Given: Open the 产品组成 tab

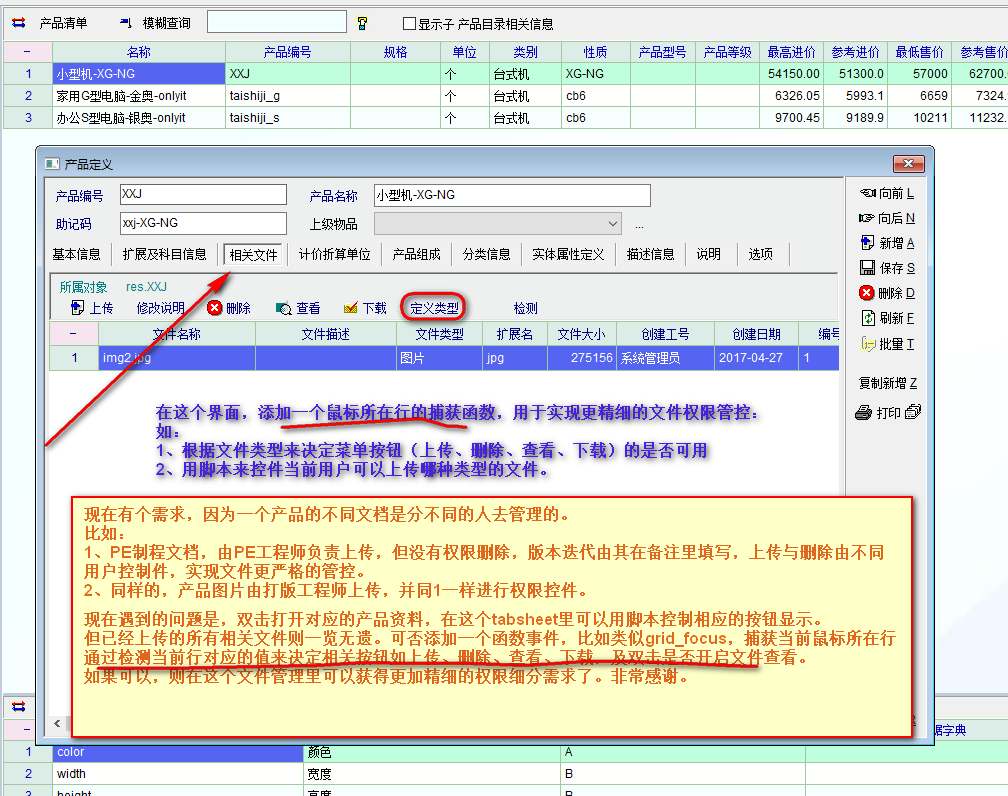Looking at the screenshot, I should (416, 254).
